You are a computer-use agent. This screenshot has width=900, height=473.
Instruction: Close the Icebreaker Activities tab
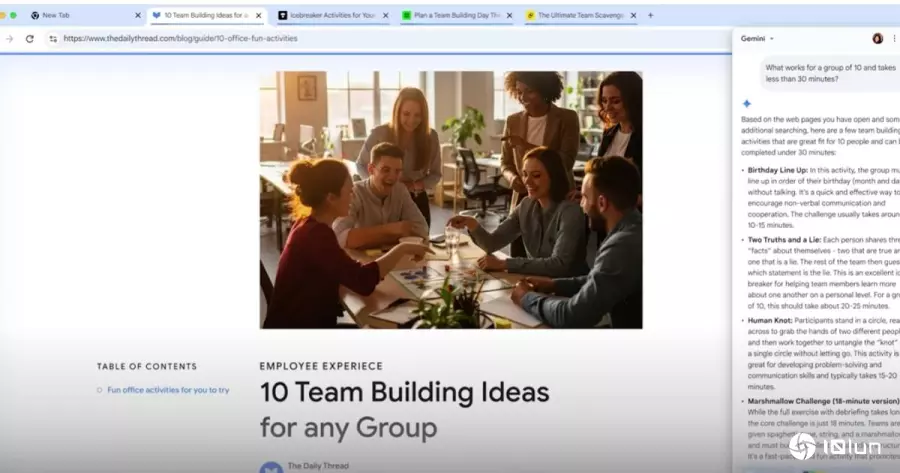(x=385, y=15)
